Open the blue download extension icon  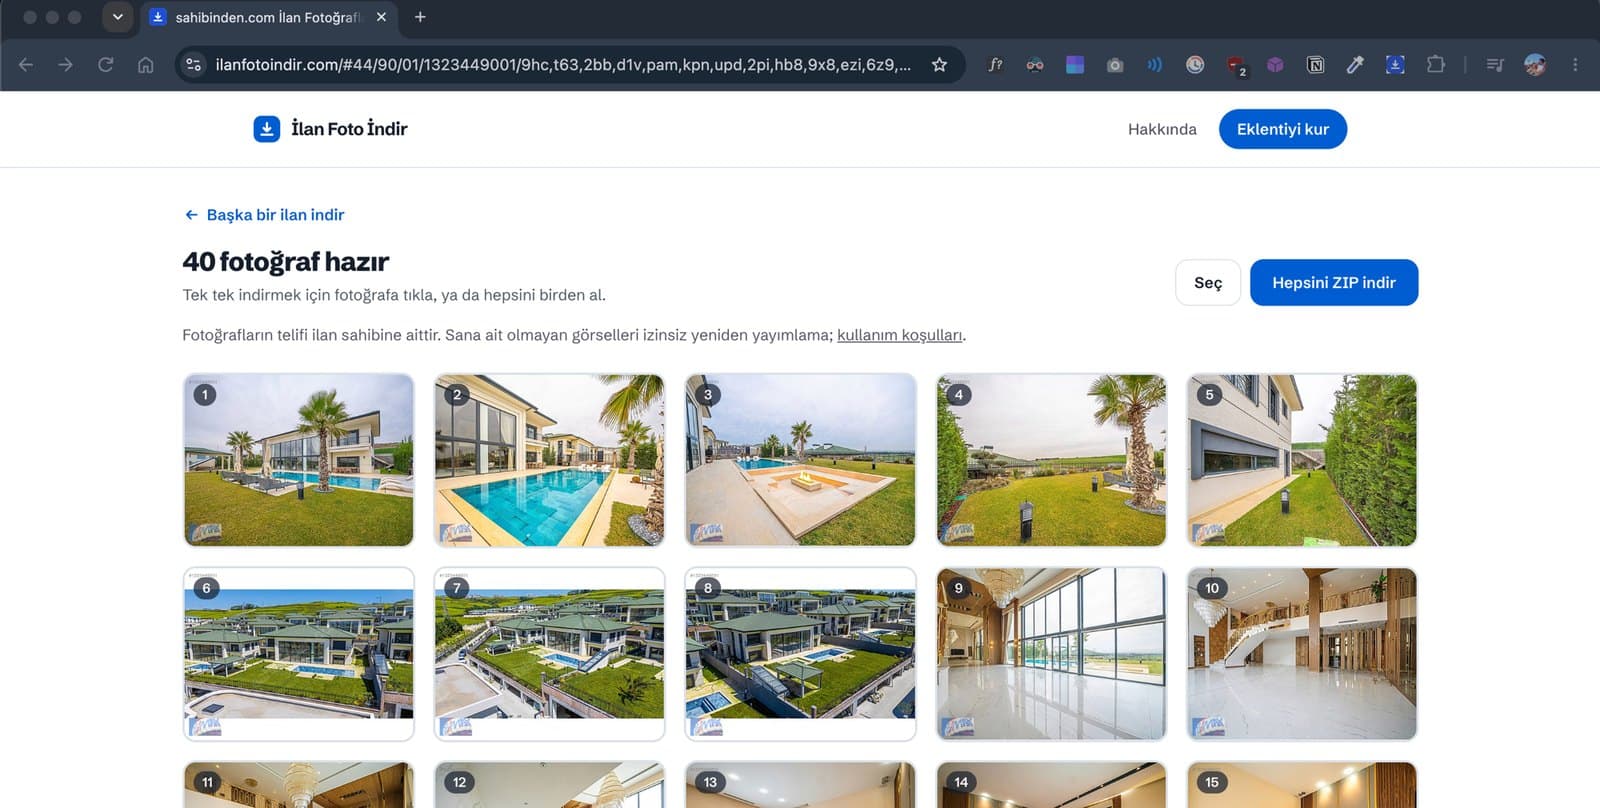[1395, 65]
